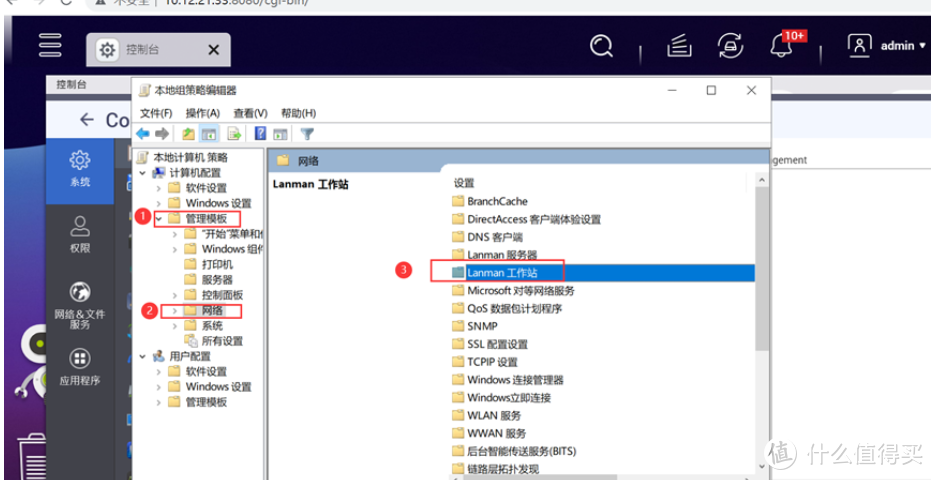
Task: Select DirectAccess 客户端体验设置 entry
Action: click(526, 219)
